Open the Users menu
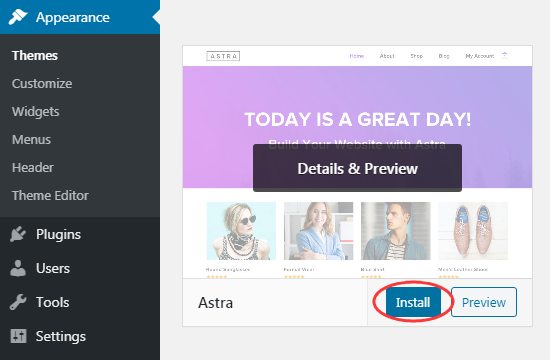This screenshot has width=550, height=360. (x=80, y=268)
